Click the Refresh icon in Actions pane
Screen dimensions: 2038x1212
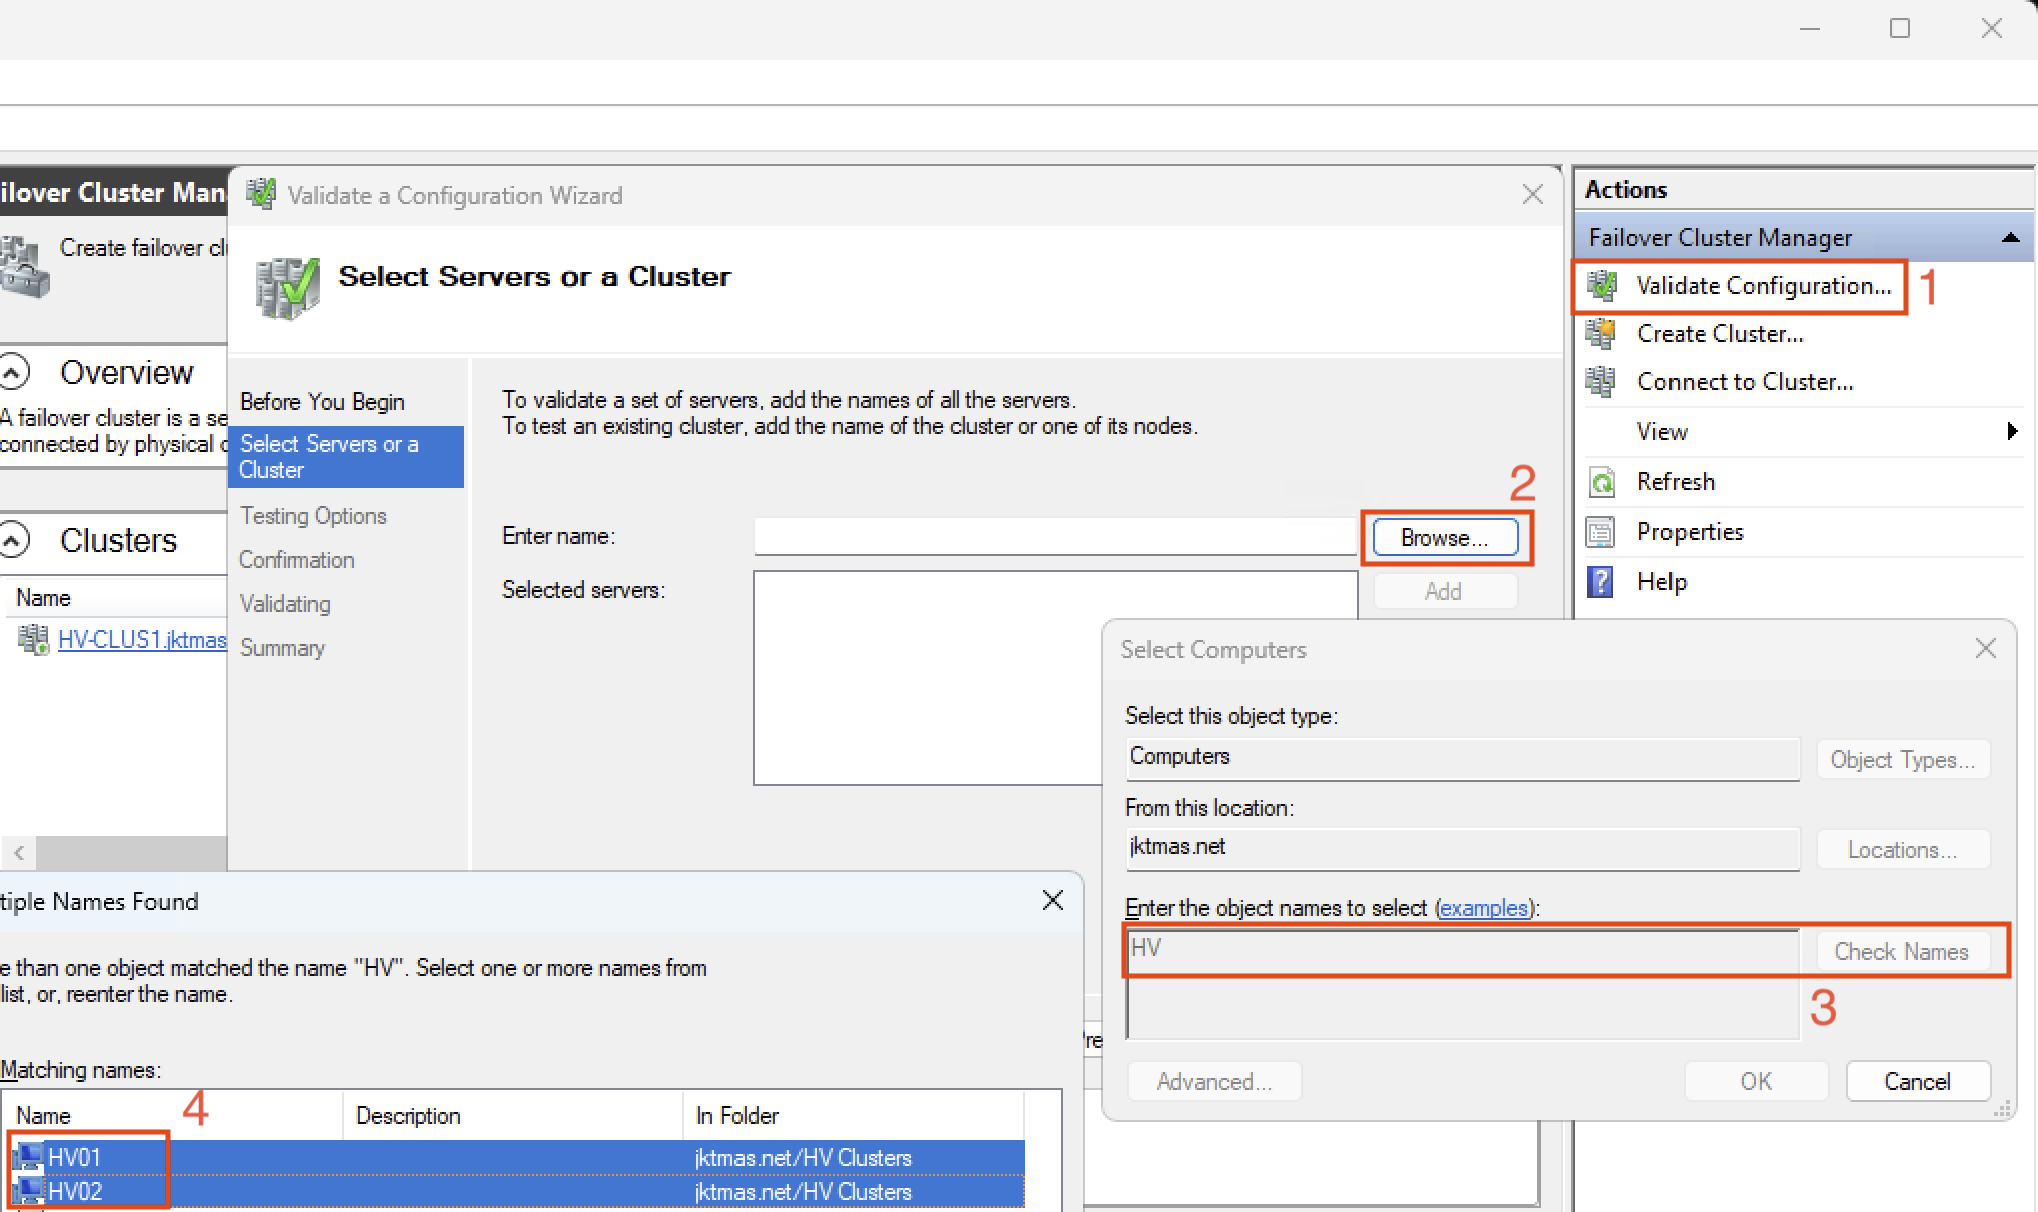pyautogui.click(x=1602, y=482)
